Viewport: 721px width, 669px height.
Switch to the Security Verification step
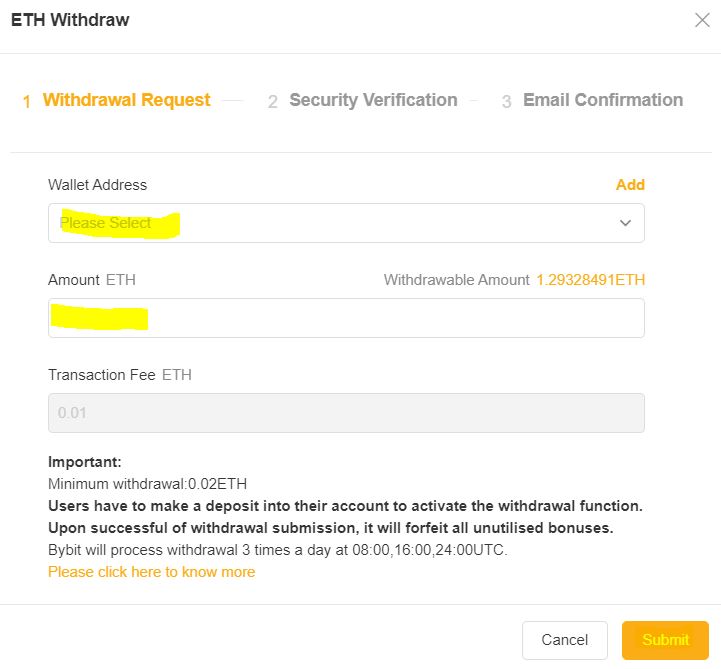(x=373, y=100)
